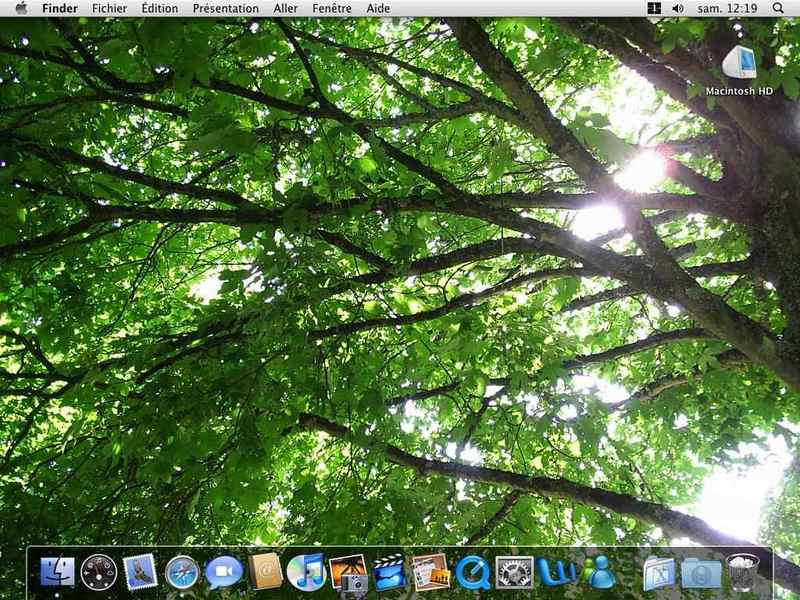Launch Microsoft Word from the Dock
The height and width of the screenshot is (600, 800).
point(556,572)
